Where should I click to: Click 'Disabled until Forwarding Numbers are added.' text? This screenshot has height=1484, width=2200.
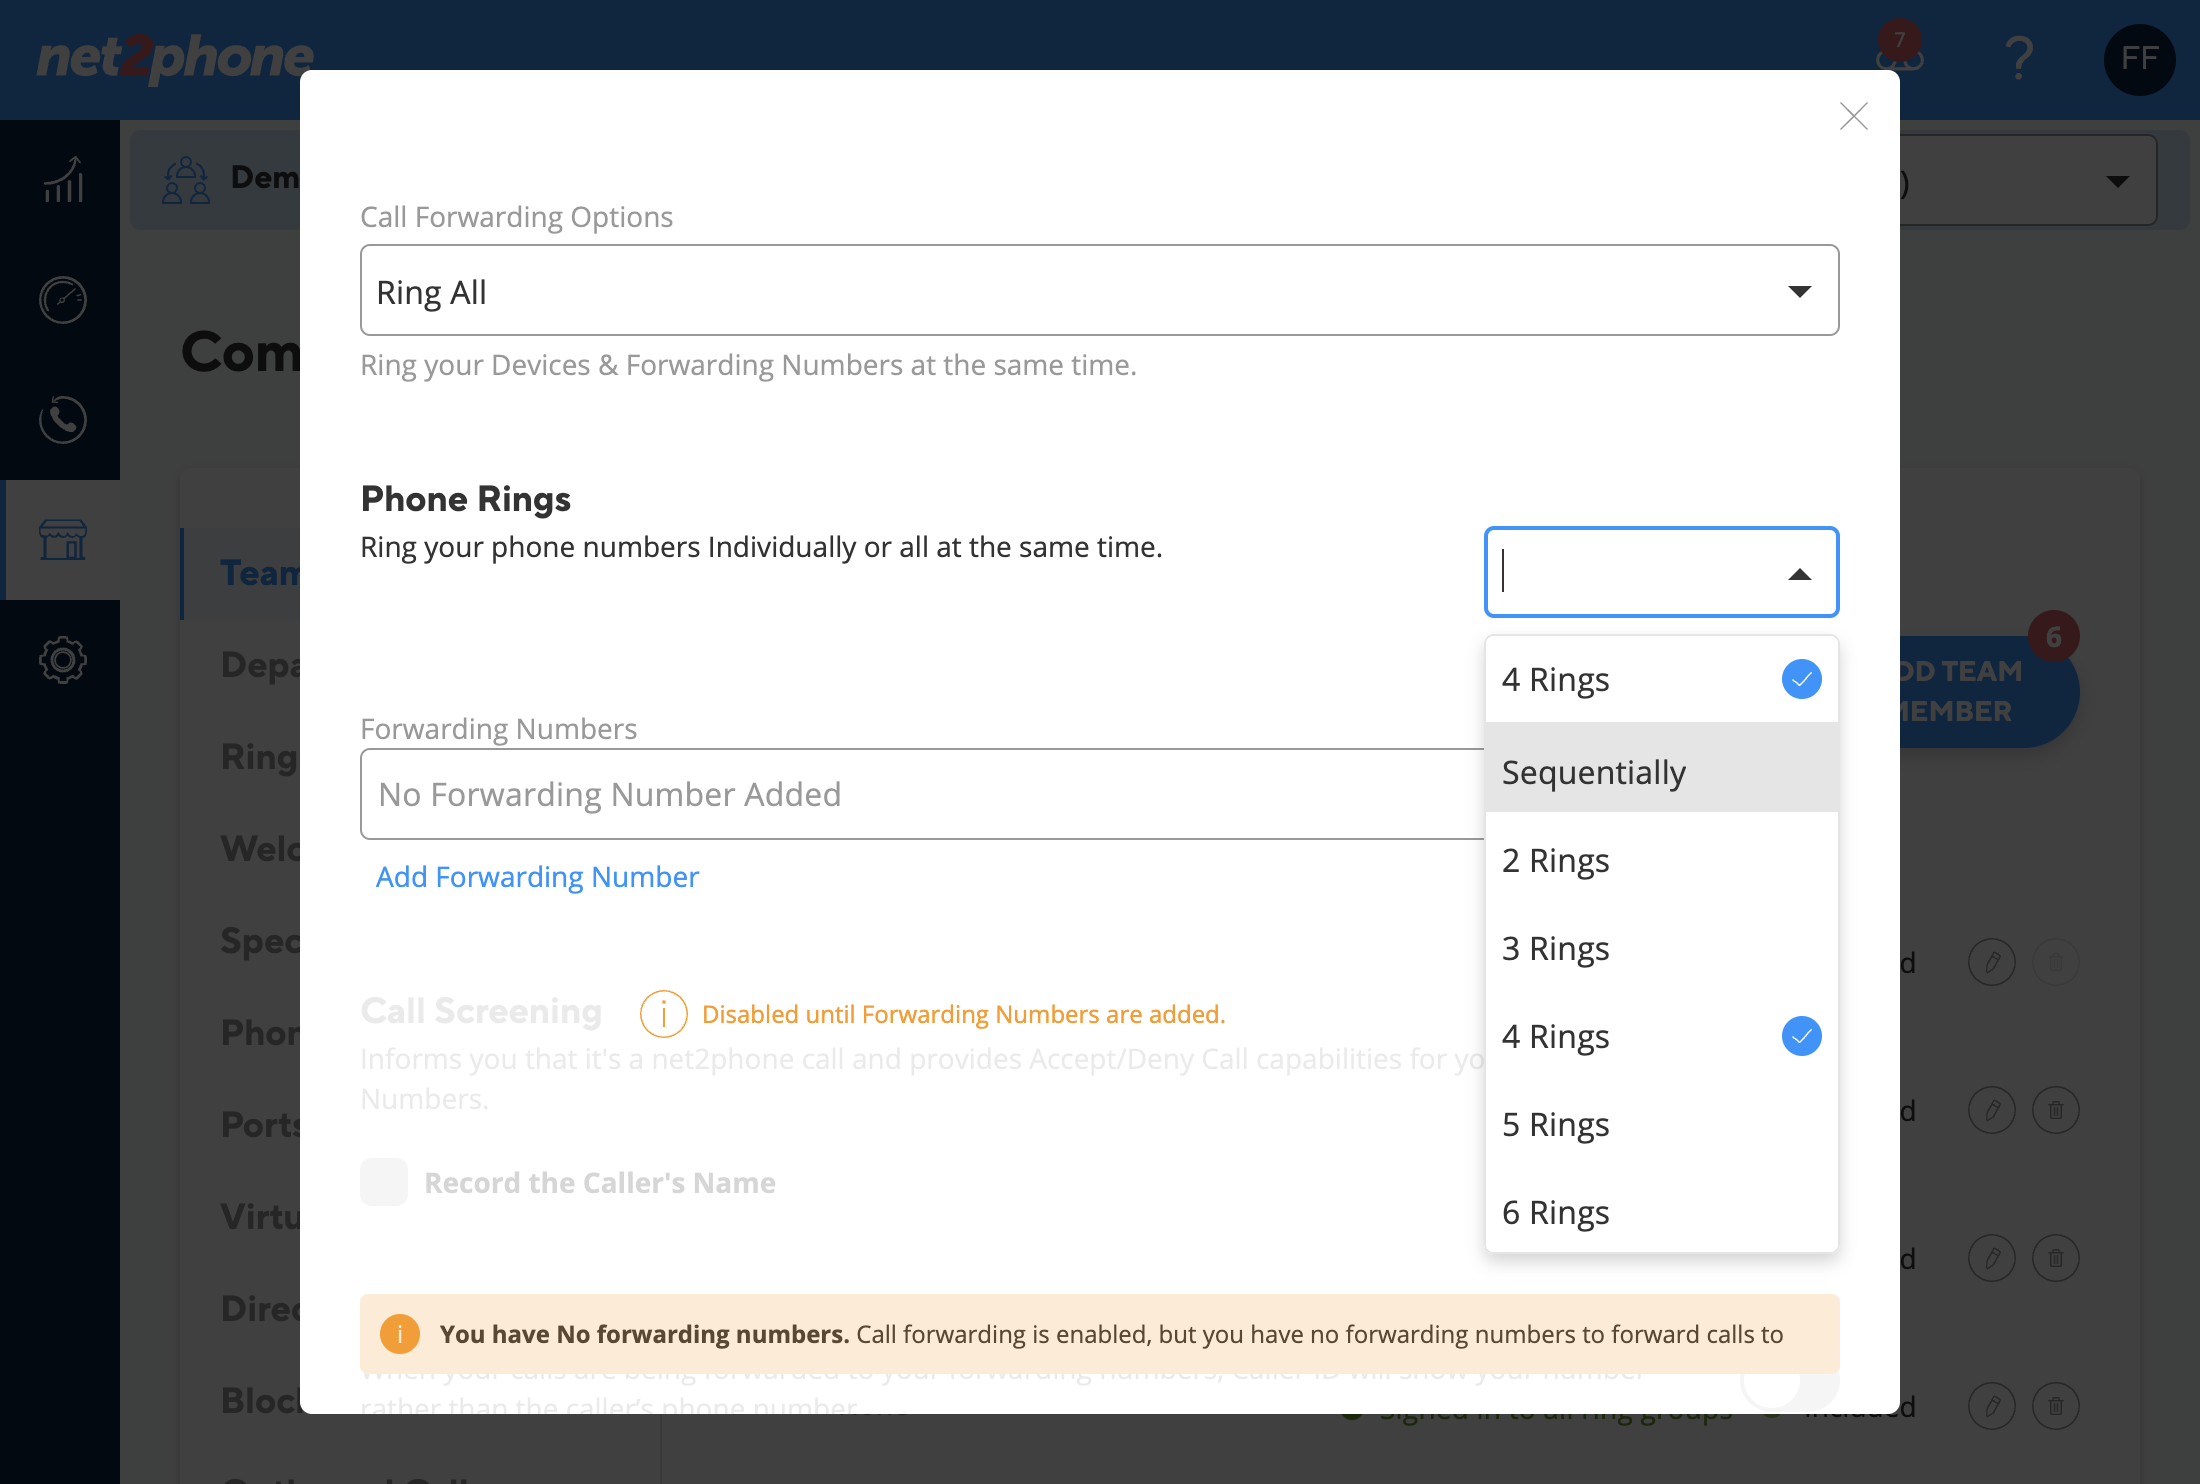pyautogui.click(x=963, y=1014)
